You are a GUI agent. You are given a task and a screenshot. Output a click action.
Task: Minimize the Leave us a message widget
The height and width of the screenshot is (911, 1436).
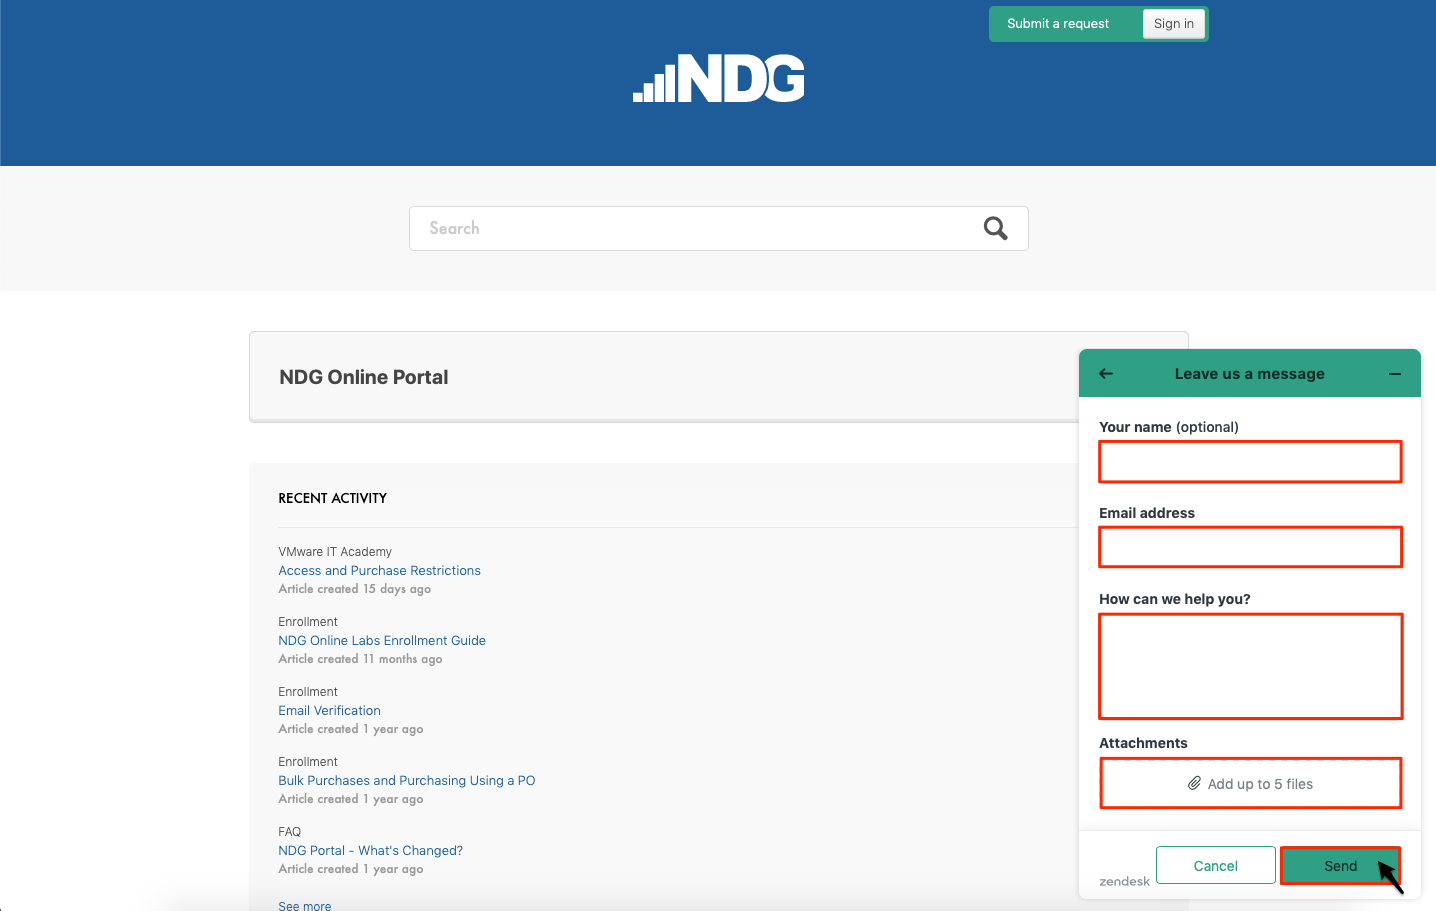(x=1395, y=373)
